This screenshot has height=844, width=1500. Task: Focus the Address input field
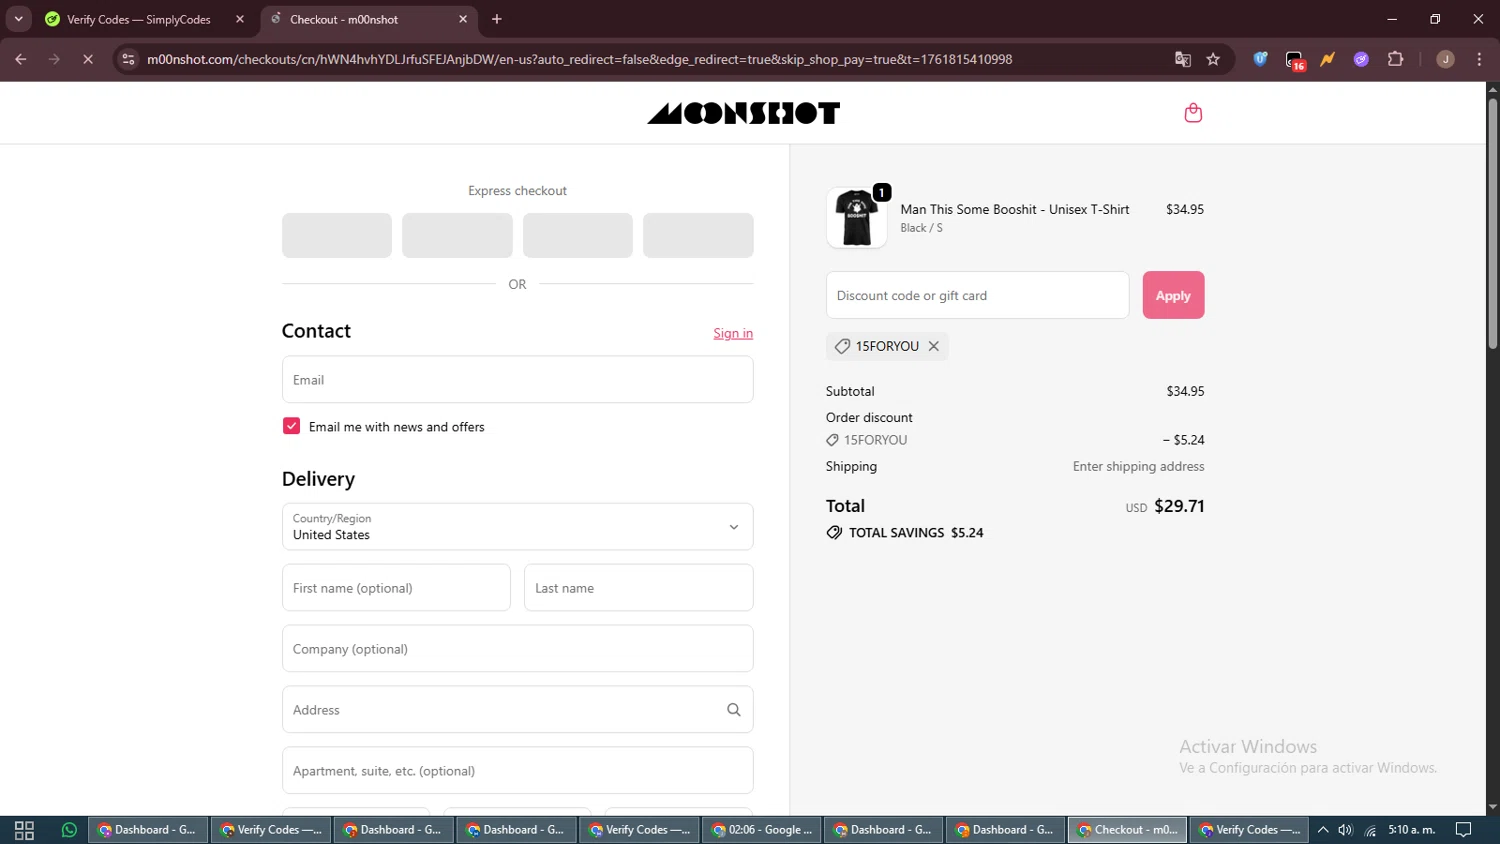coord(517,710)
